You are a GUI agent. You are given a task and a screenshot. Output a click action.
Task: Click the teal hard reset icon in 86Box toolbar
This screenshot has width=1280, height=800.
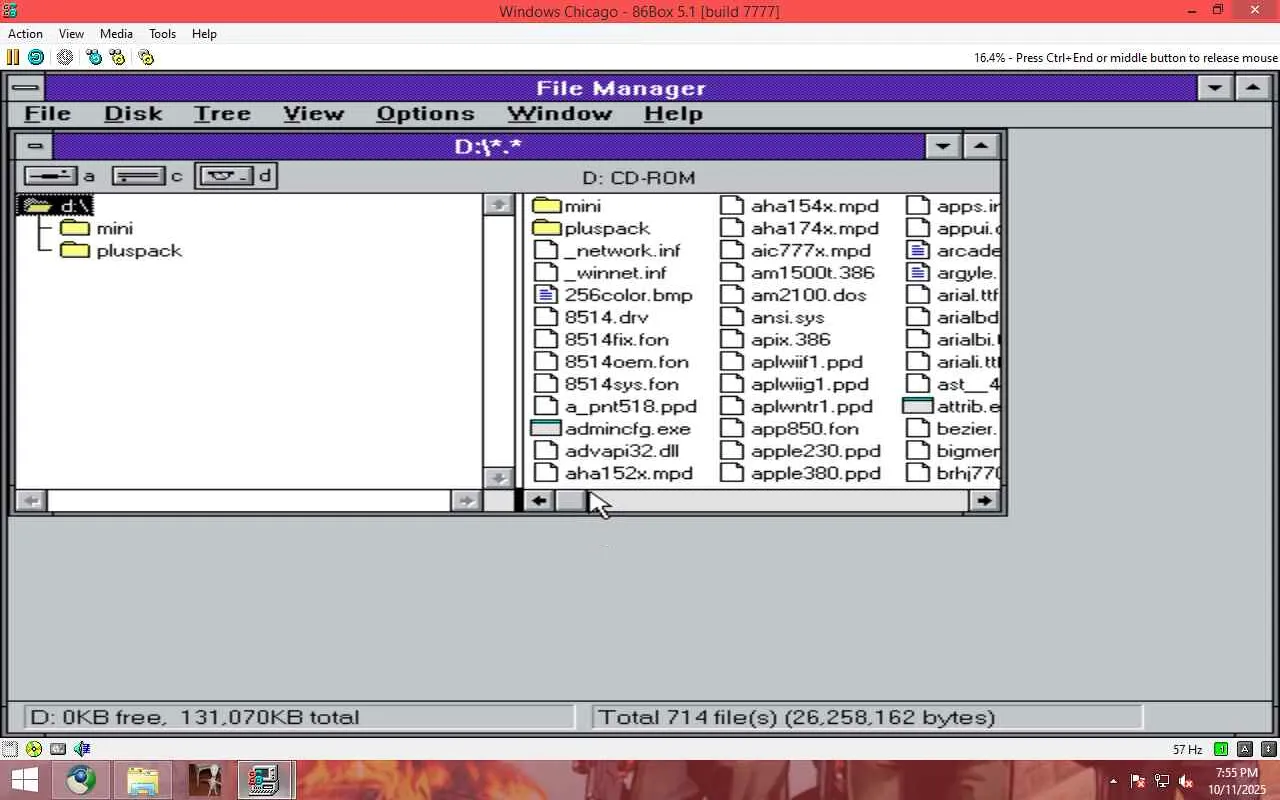(x=36, y=57)
